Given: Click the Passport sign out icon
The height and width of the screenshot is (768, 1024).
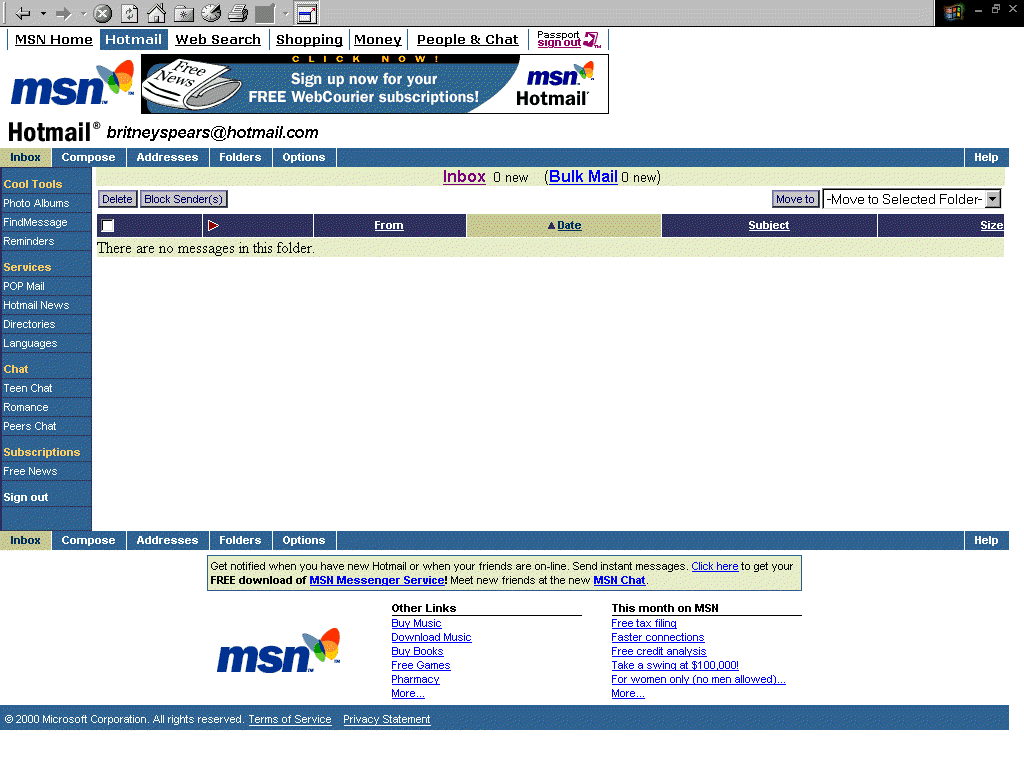Looking at the screenshot, I should coord(569,39).
